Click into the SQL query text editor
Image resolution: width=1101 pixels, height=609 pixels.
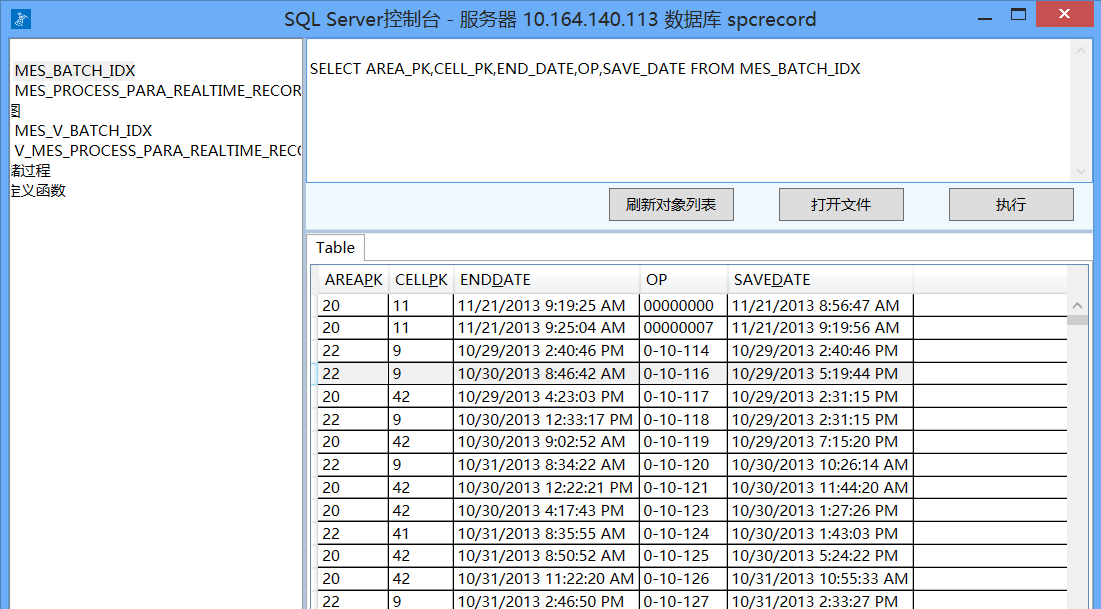click(688, 110)
